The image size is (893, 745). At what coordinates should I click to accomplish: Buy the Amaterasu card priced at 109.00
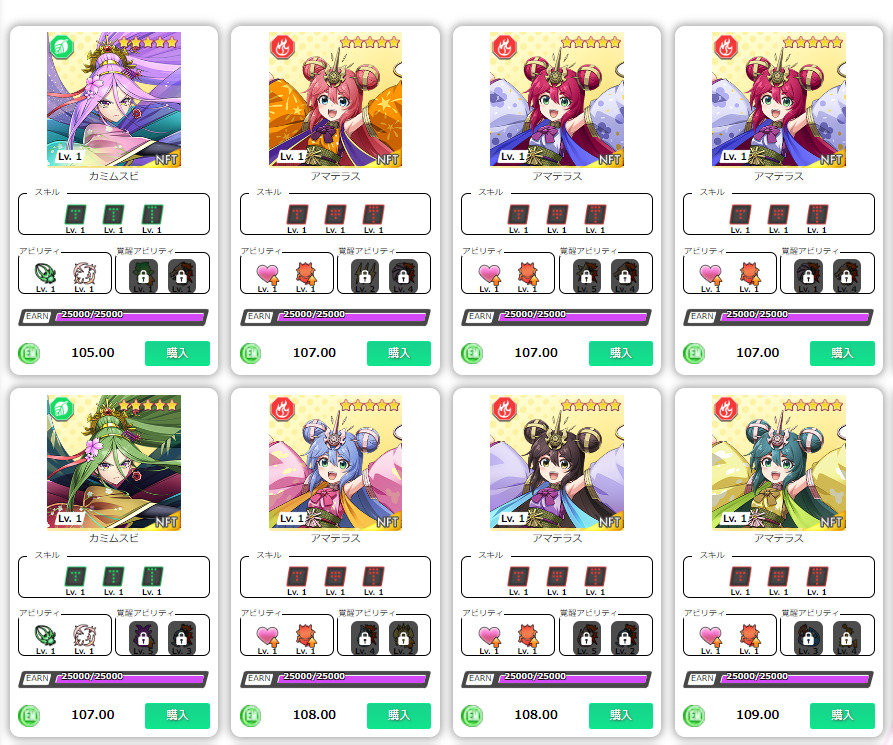coord(842,715)
